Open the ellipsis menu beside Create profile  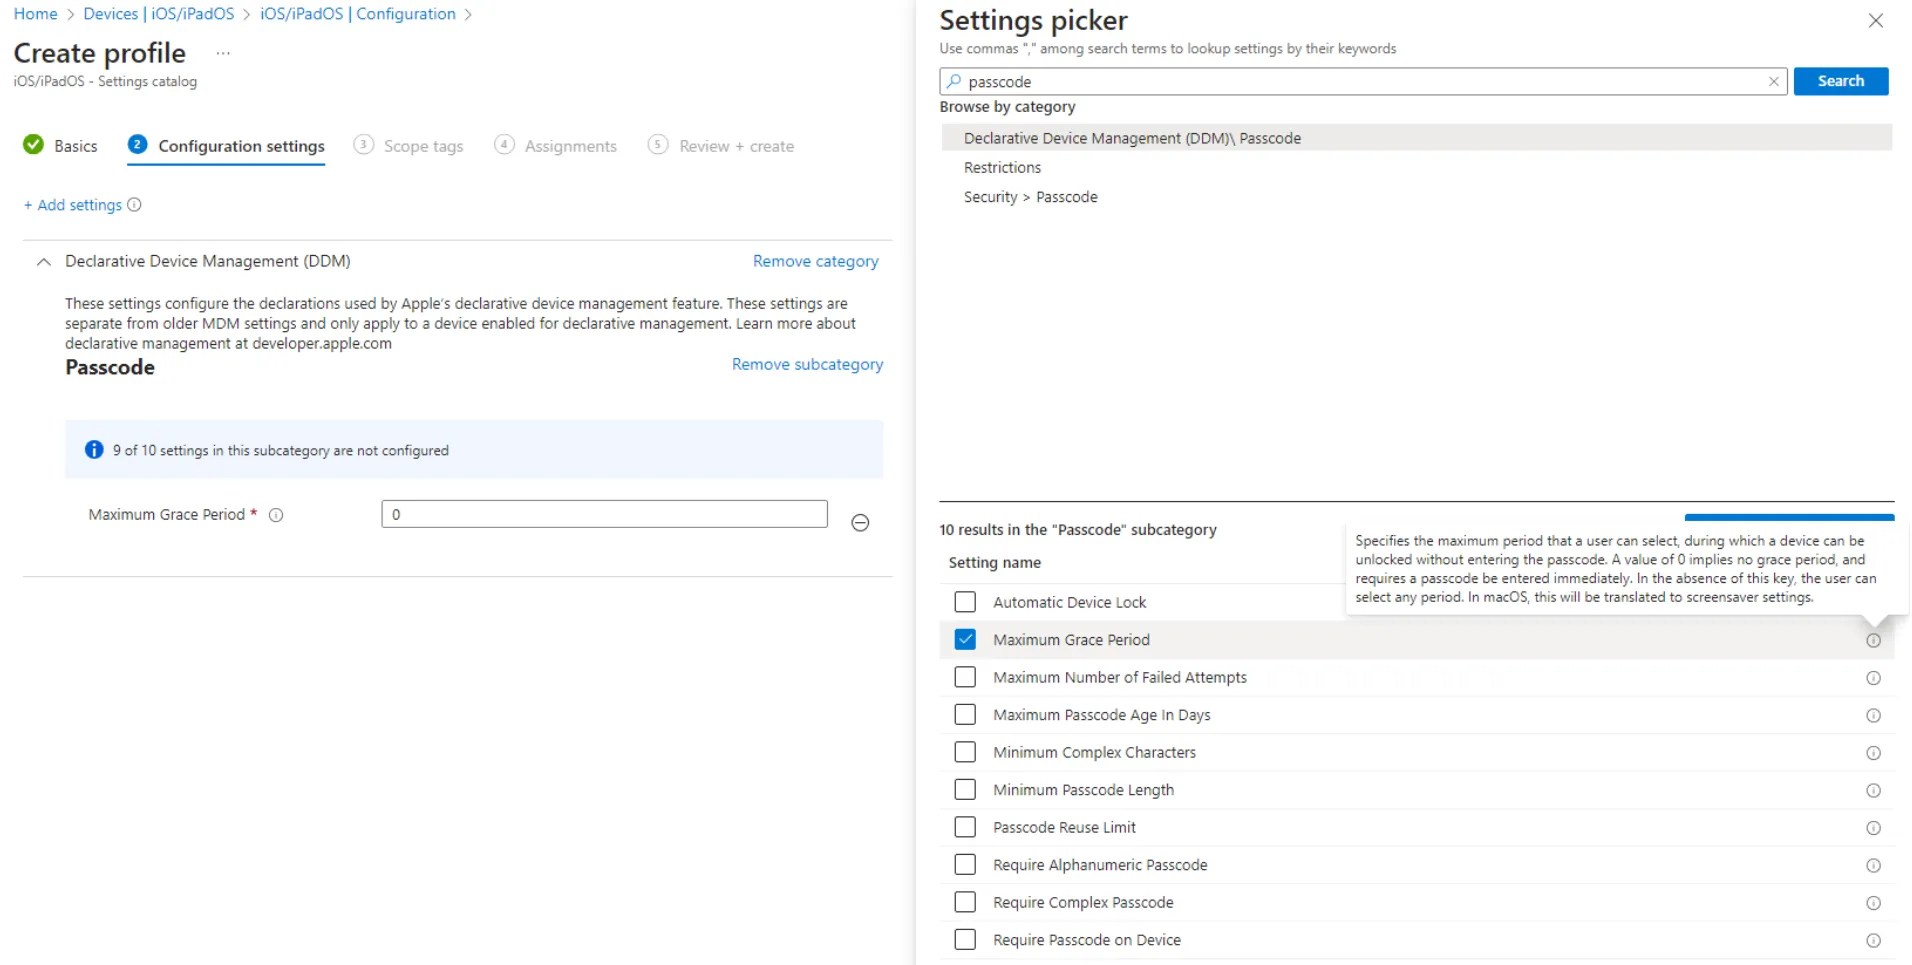pos(223,53)
